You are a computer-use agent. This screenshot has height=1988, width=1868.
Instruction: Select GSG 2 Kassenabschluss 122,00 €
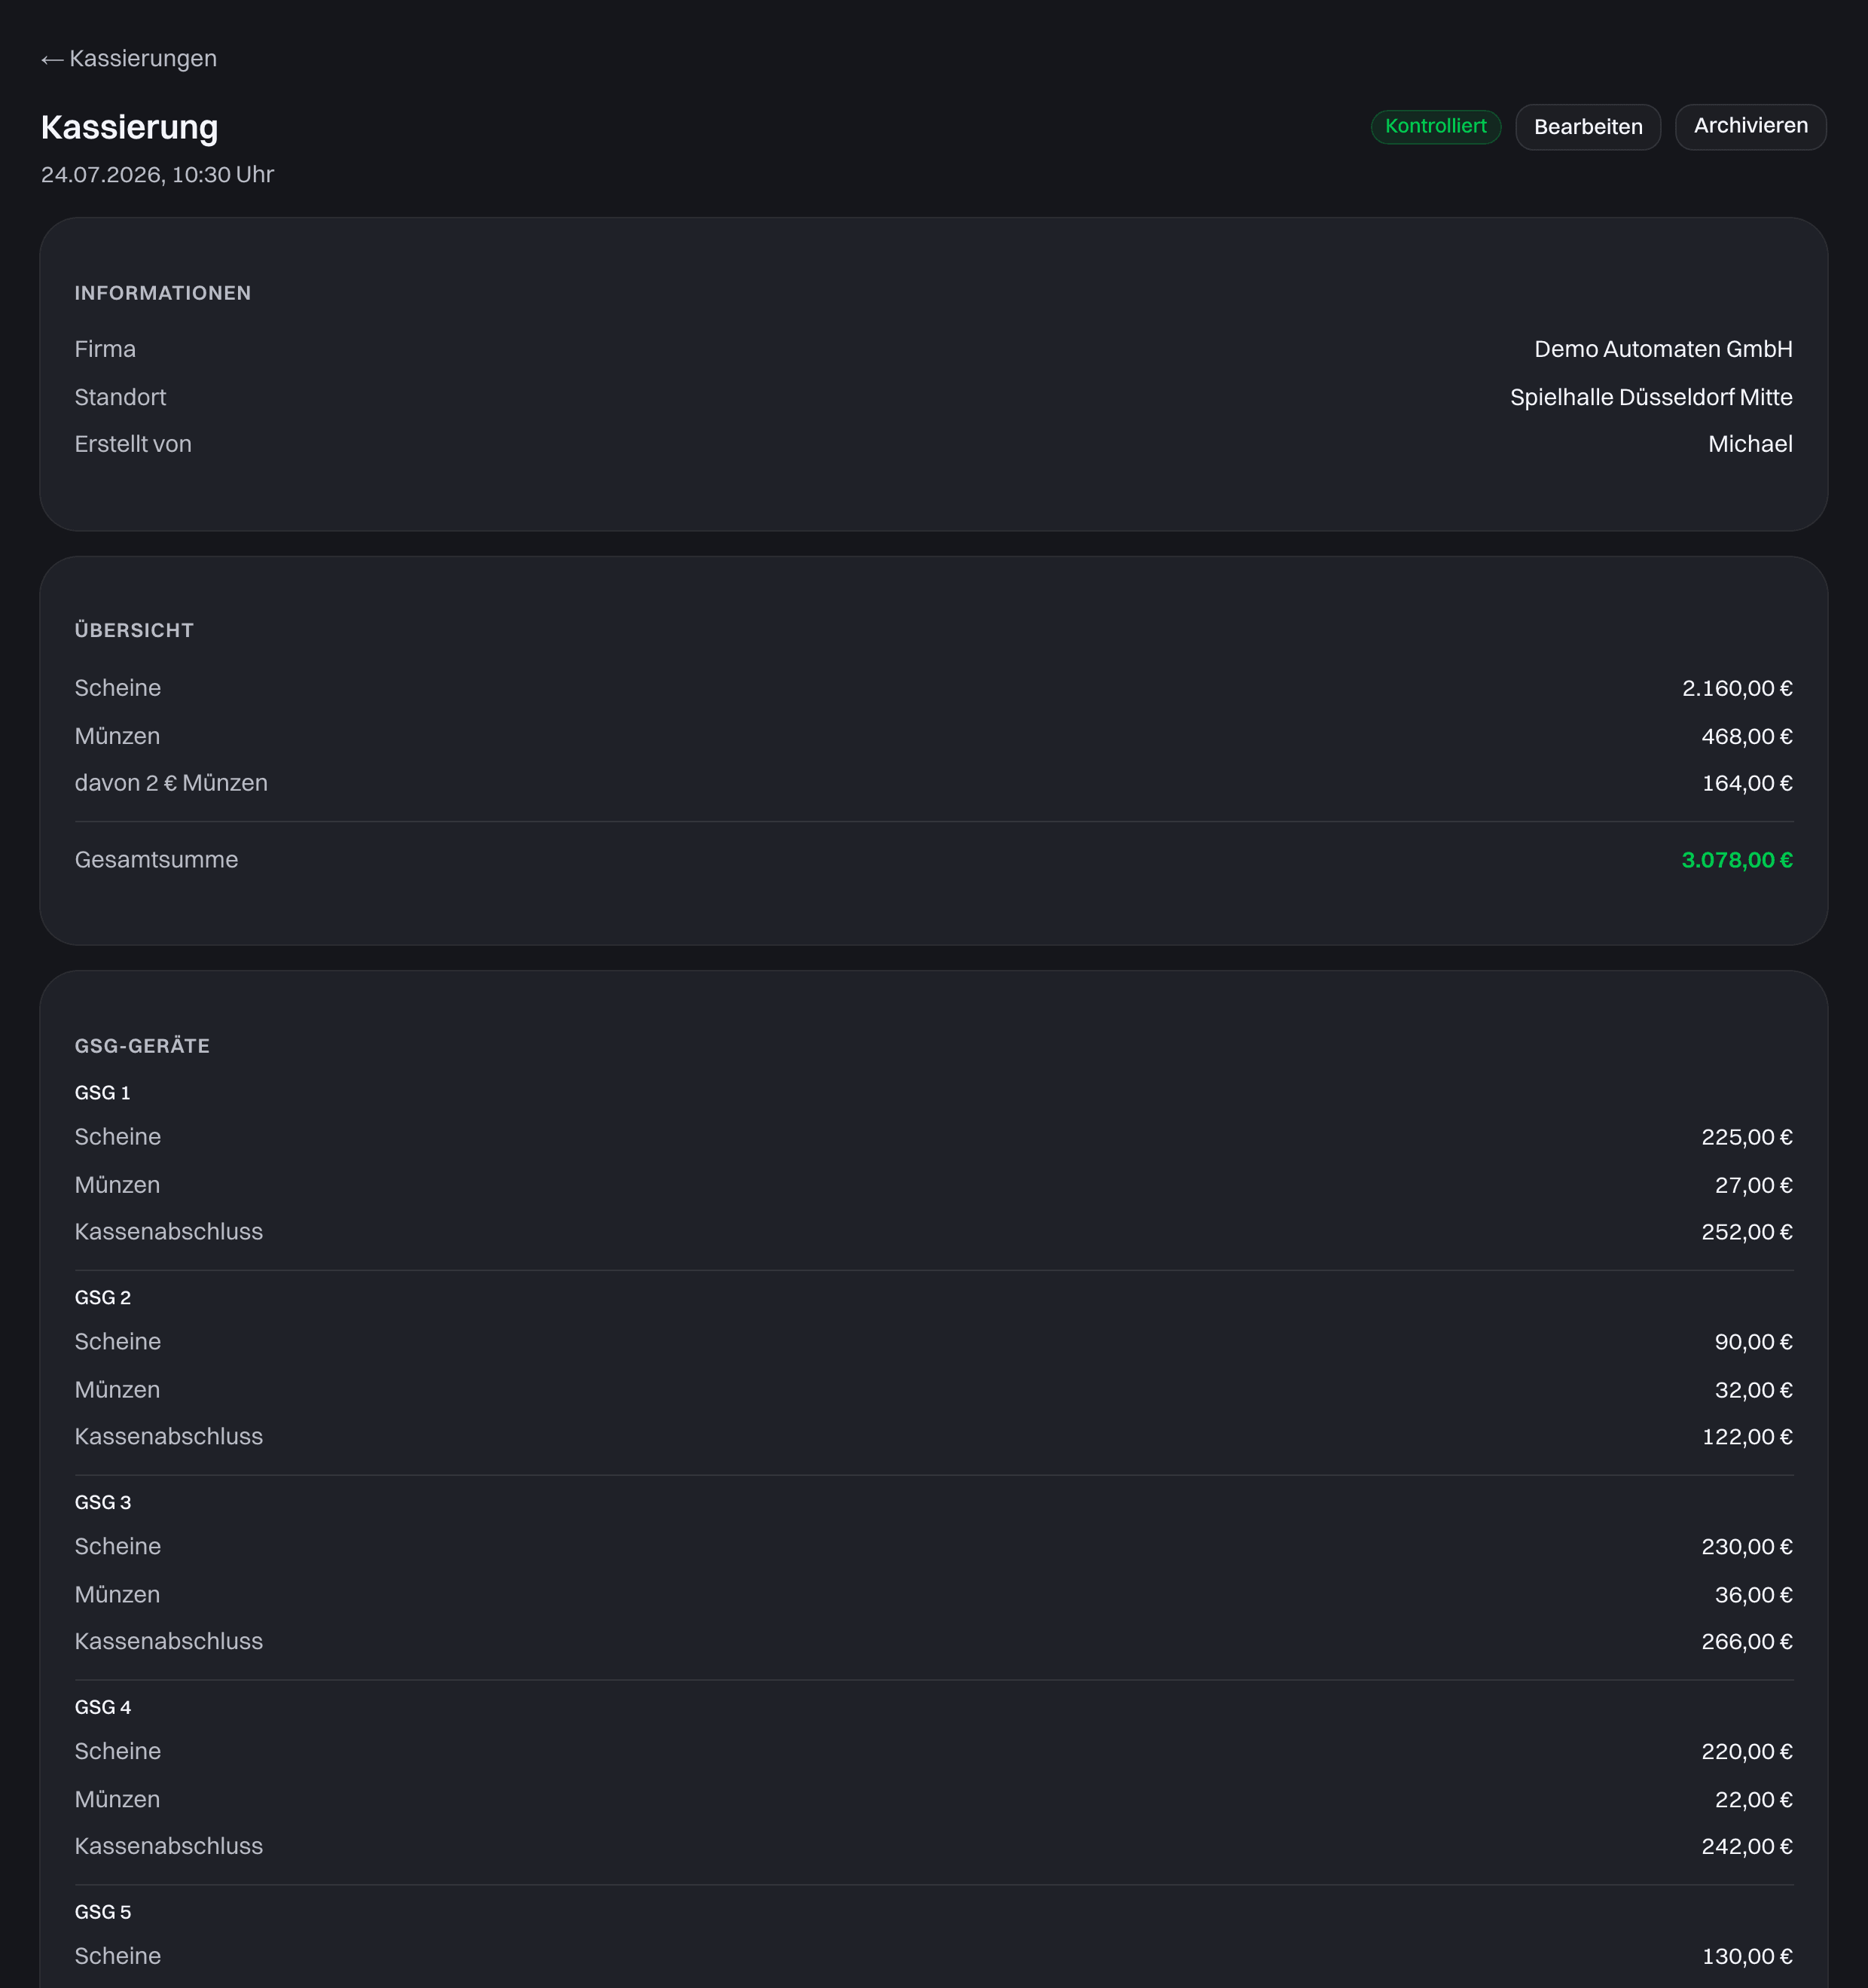[1747, 1437]
